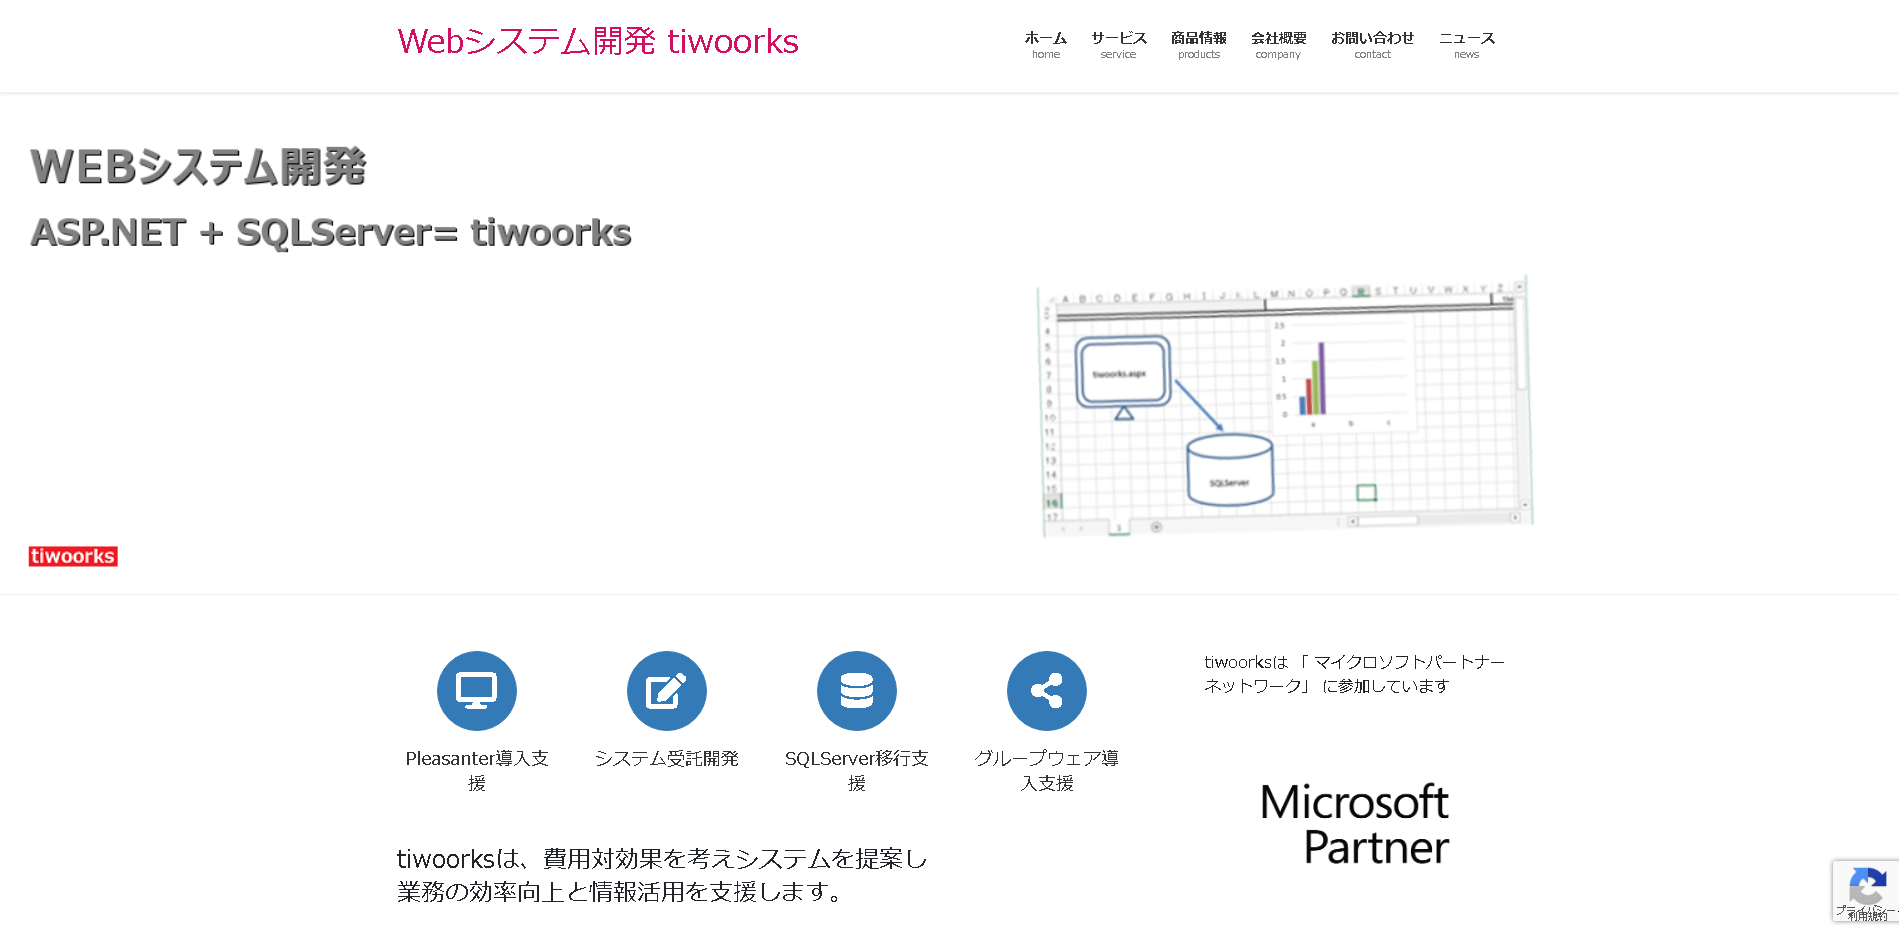
Task: Click the システム受託開発 text link
Action: click(x=666, y=759)
